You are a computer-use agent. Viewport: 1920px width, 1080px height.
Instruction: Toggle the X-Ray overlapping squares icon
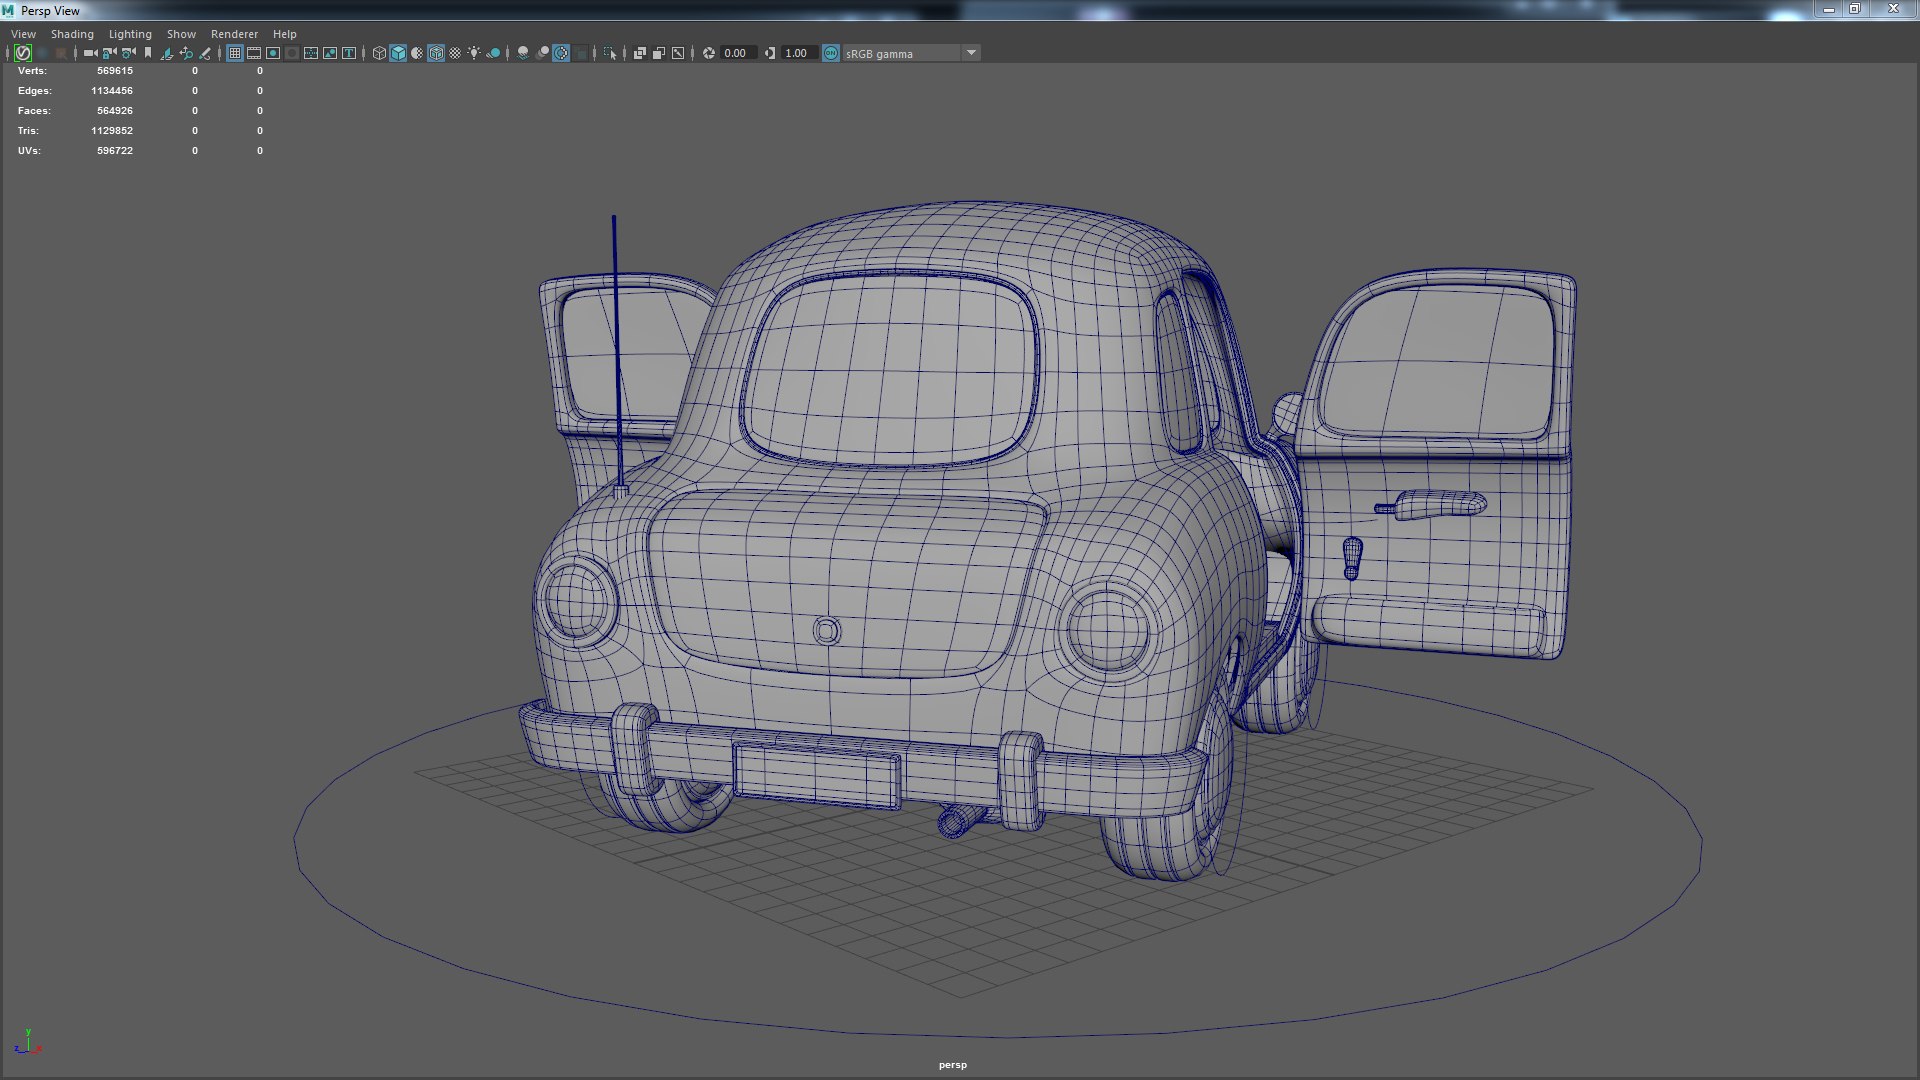click(x=640, y=53)
